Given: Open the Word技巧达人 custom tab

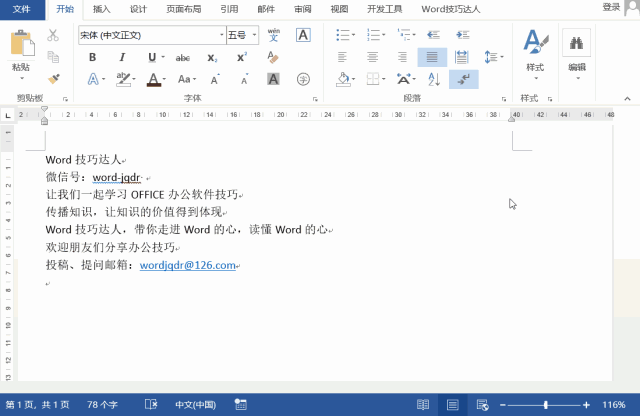Looking at the screenshot, I should click(x=451, y=9).
